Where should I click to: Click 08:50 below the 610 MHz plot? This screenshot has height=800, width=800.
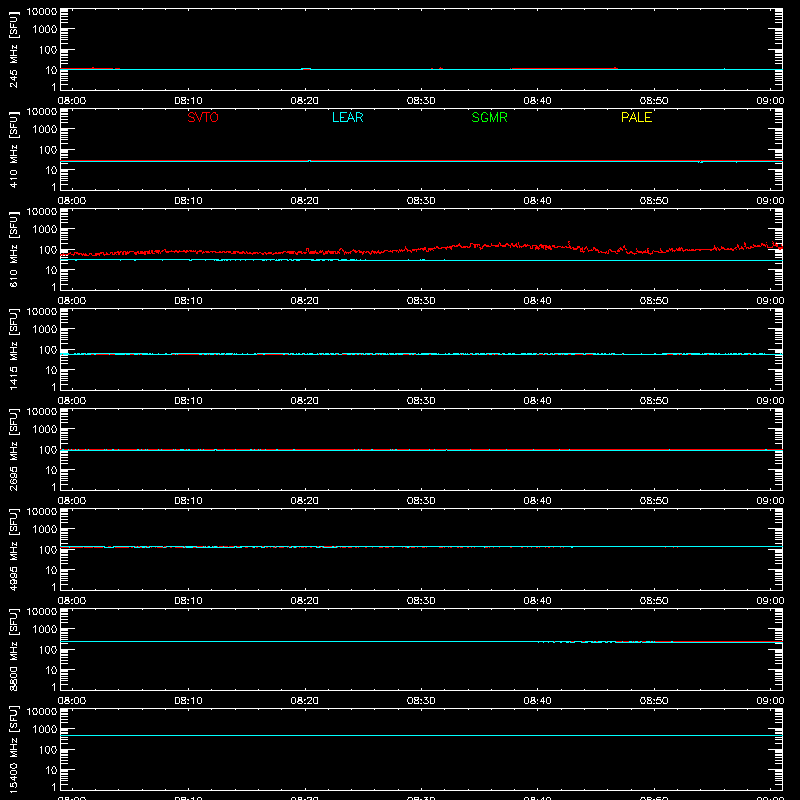click(654, 301)
